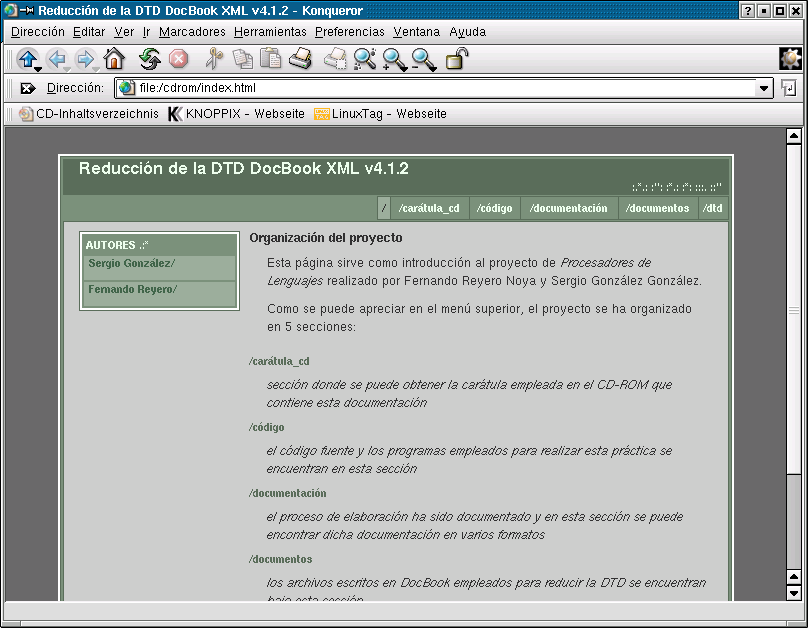Open the Sergio González/ author link
This screenshot has width=808, height=628.
pyautogui.click(x=132, y=263)
